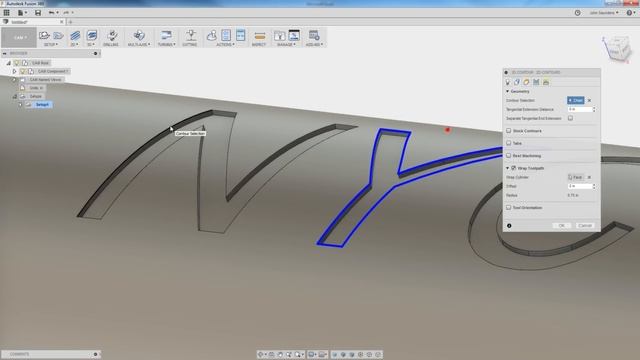Enable the Rest Machining checkbox

click(x=509, y=156)
